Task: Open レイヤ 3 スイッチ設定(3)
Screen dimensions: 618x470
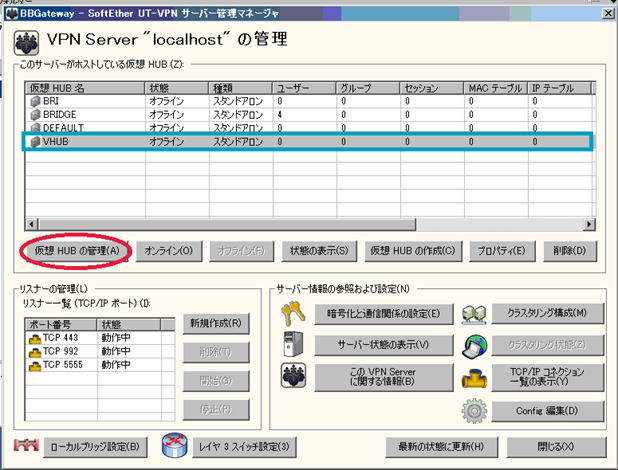Action: coord(244,447)
